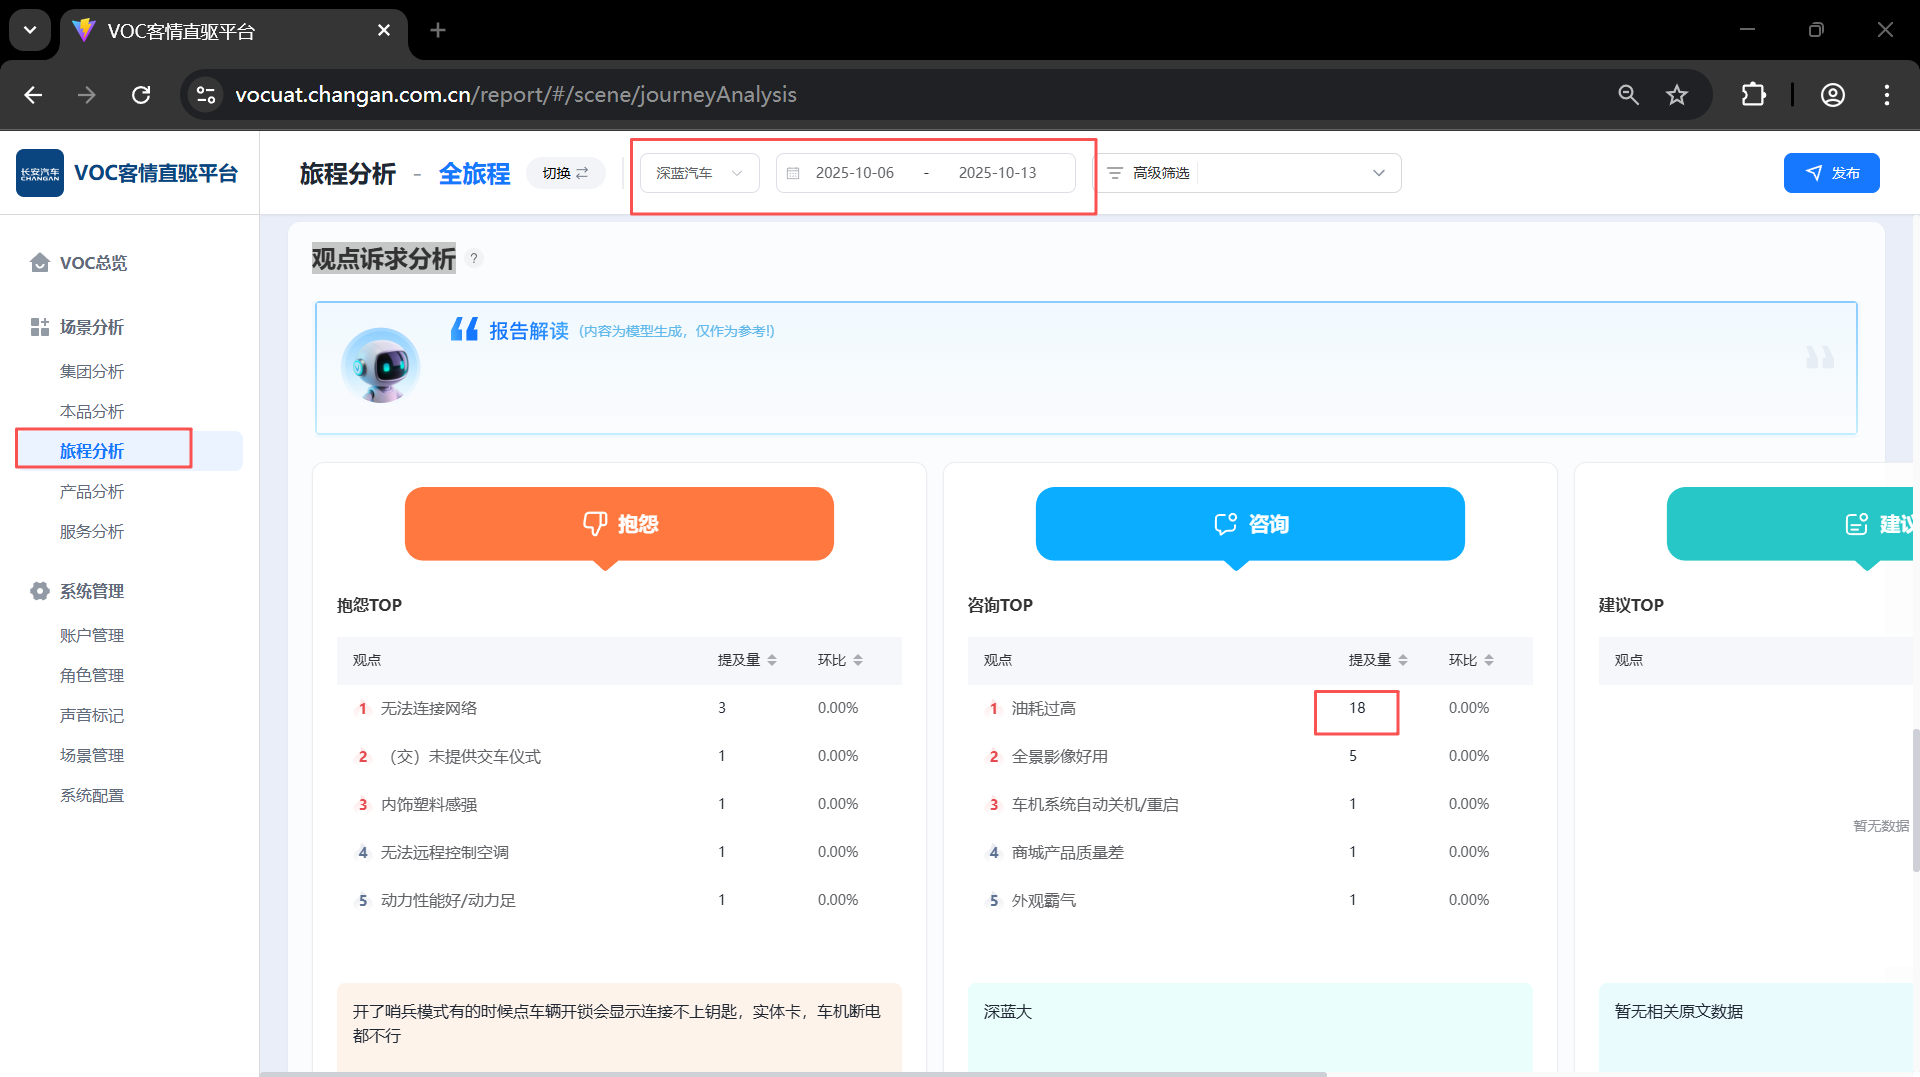Click the 切换 switch button

pyautogui.click(x=565, y=173)
